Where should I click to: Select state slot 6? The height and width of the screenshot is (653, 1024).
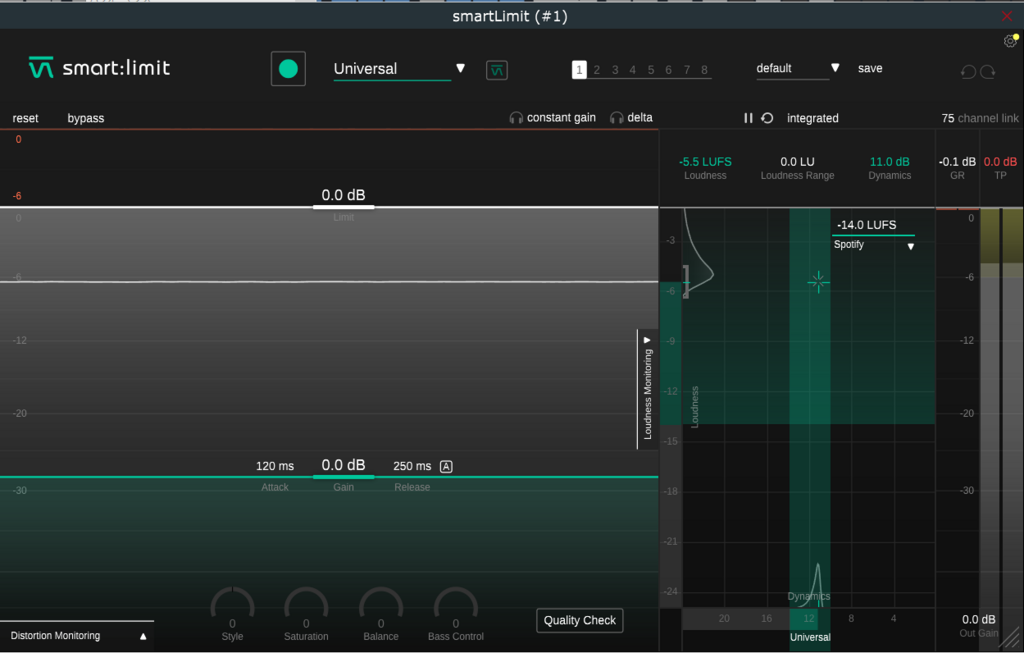pyautogui.click(x=669, y=70)
